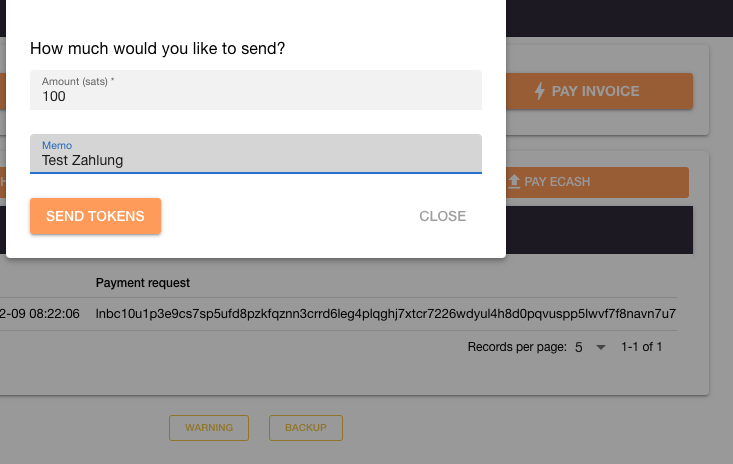Select the lnbc10u1p3e9cs7 payment request text
Screen dimensions: 733x464
[x=386, y=314]
